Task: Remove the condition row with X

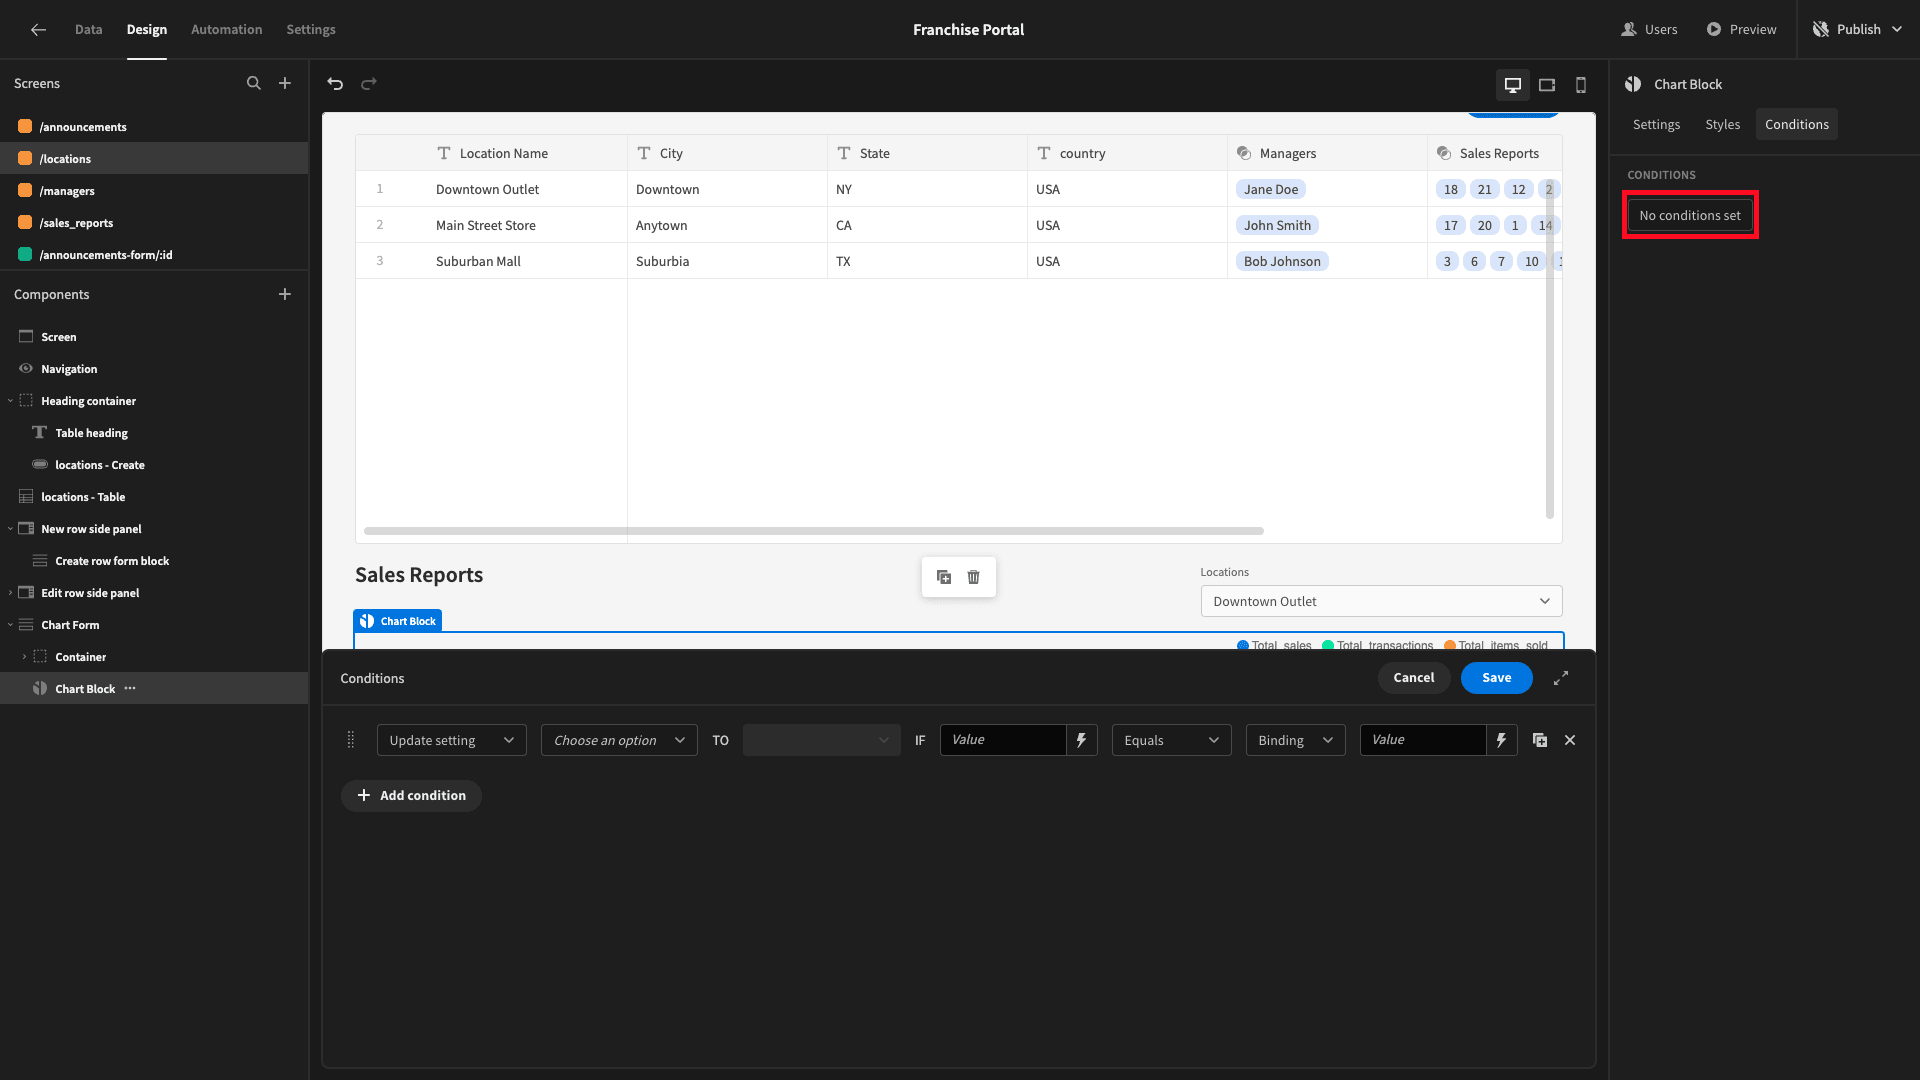Action: click(1570, 740)
